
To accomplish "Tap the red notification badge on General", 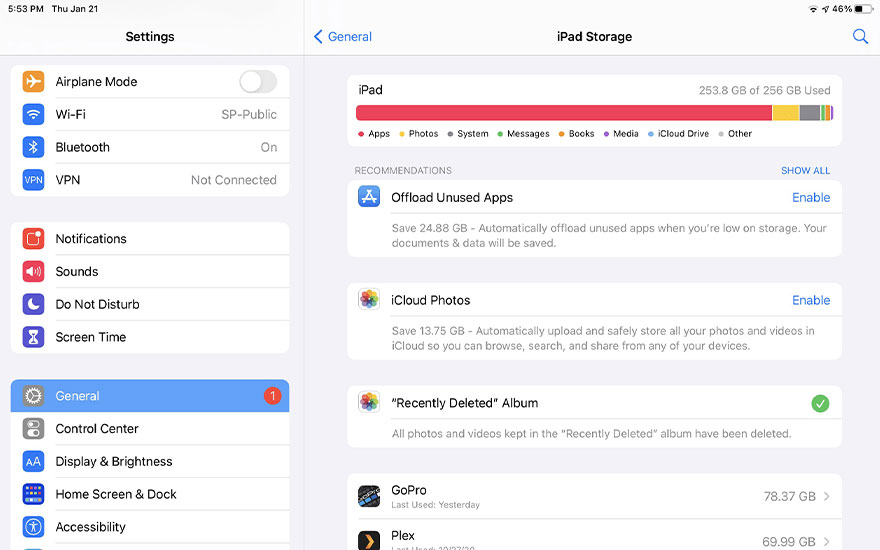I will tap(272, 396).
